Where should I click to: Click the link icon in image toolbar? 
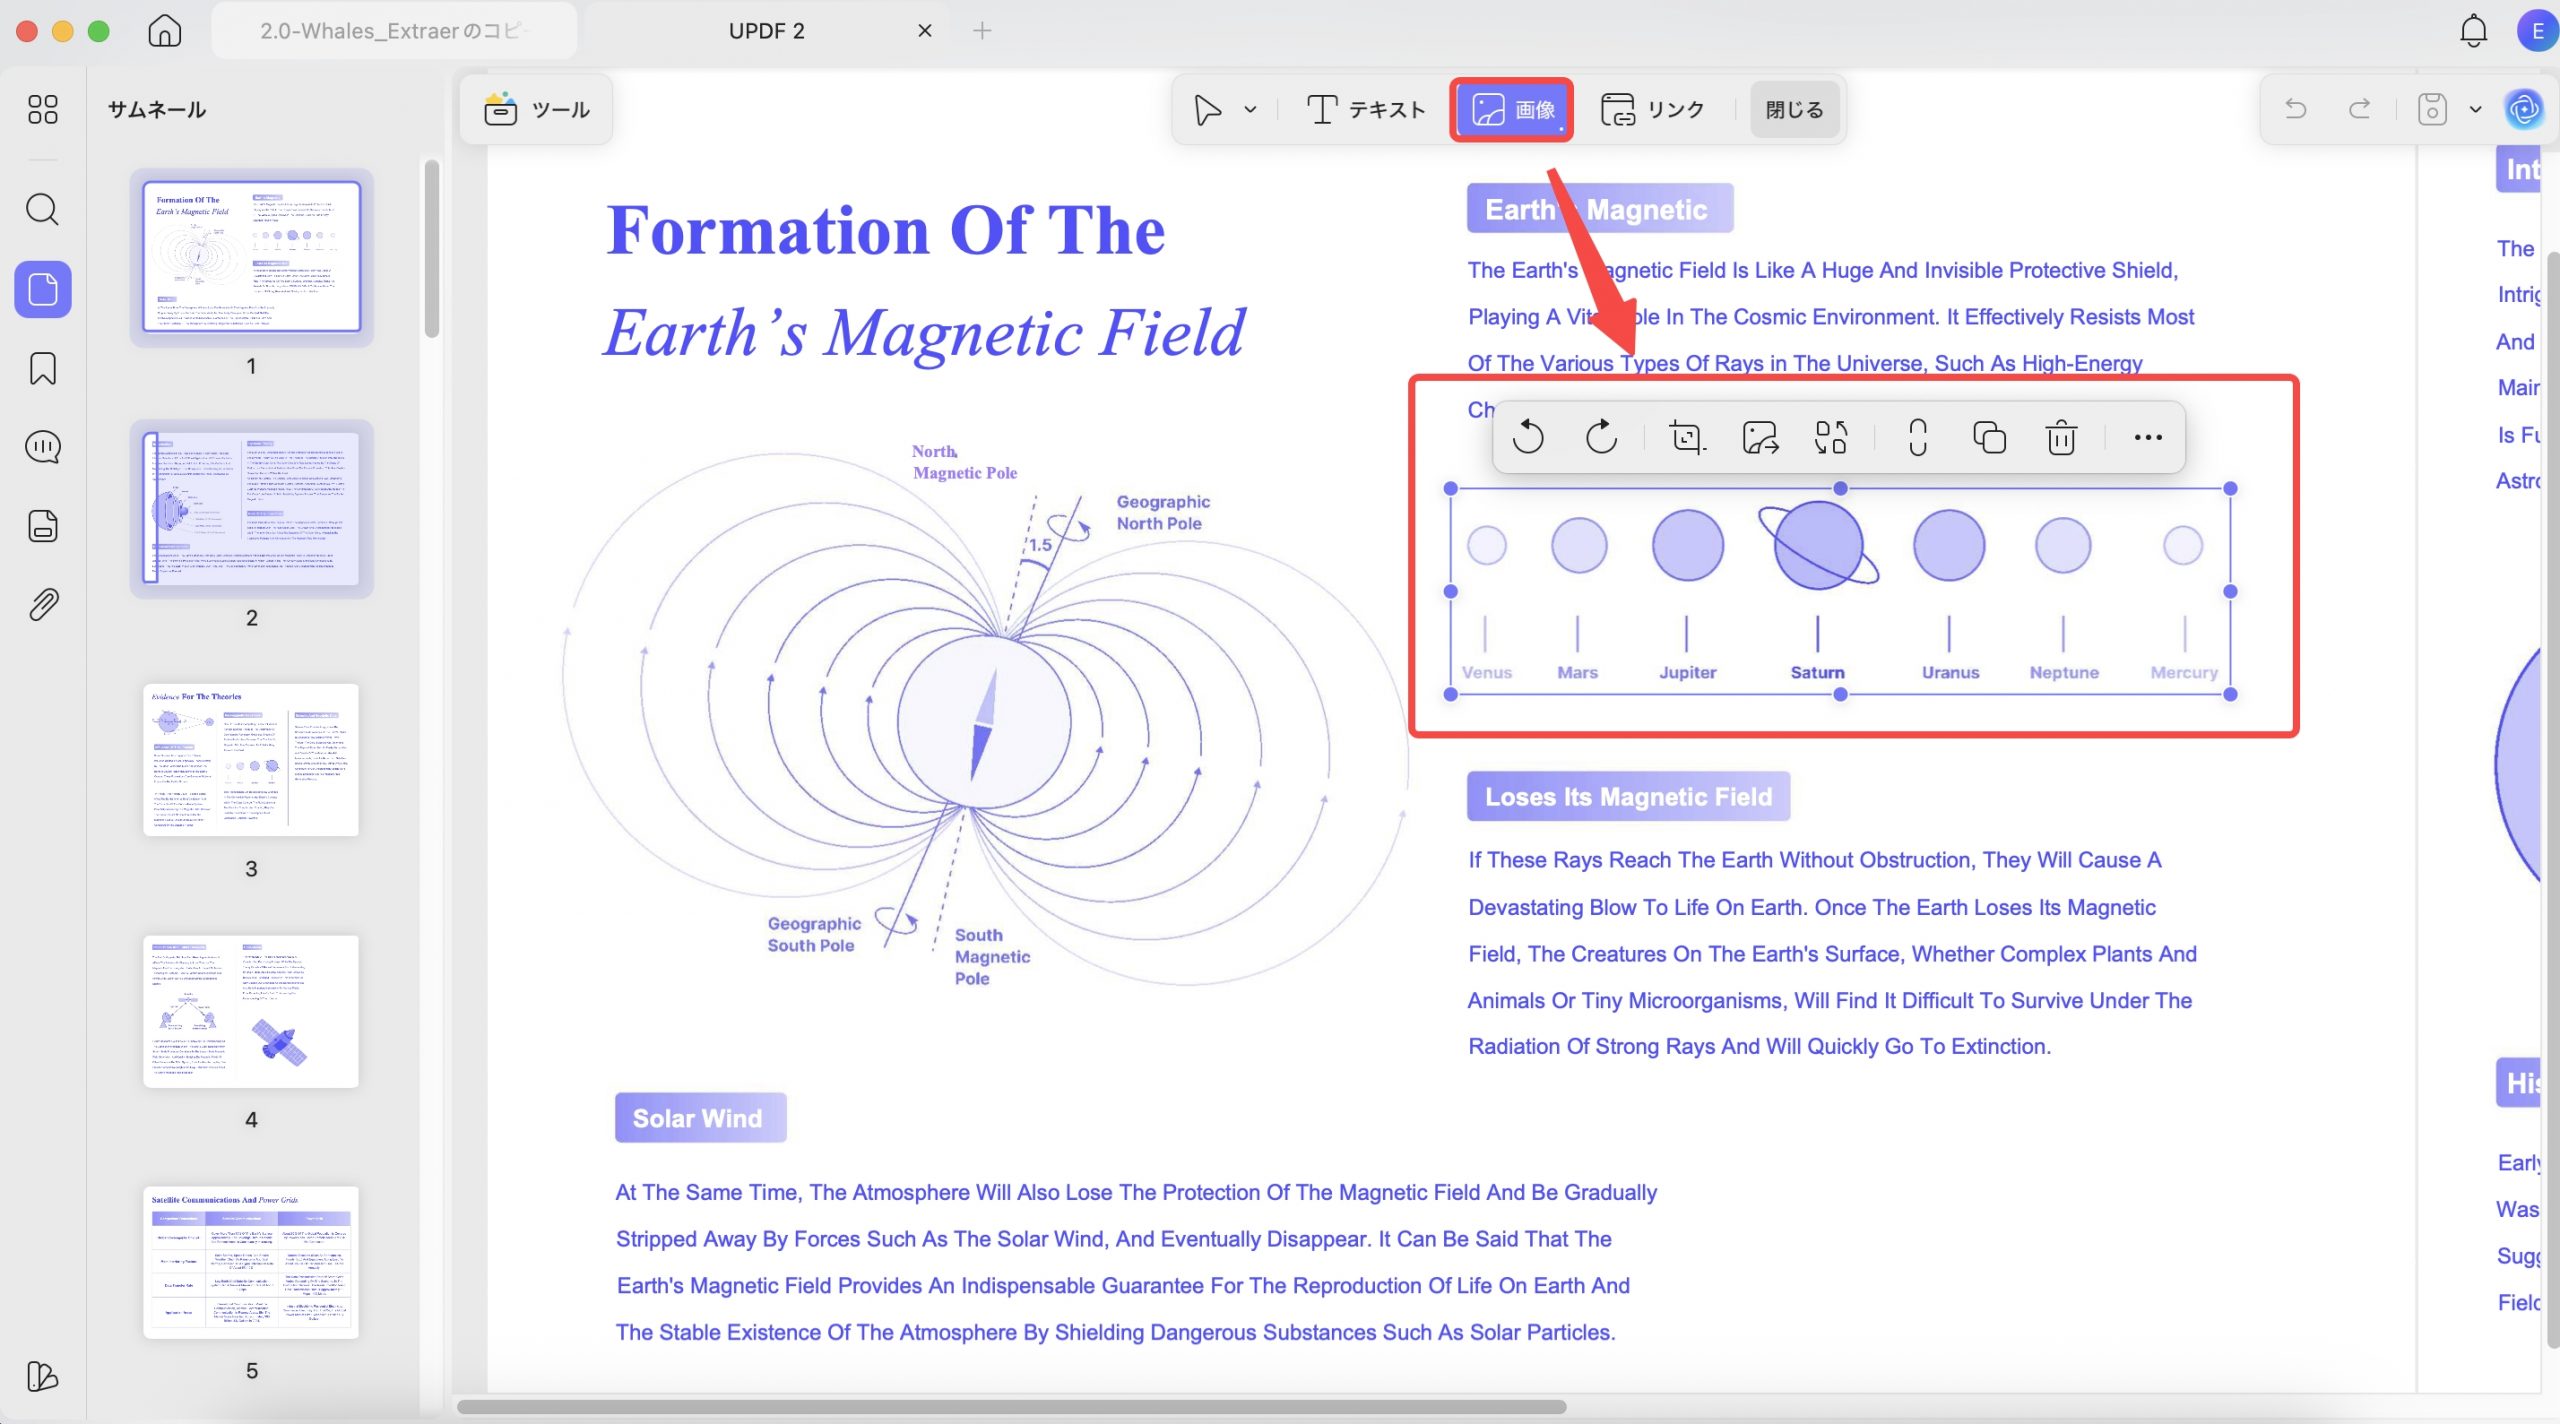[x=1917, y=437]
